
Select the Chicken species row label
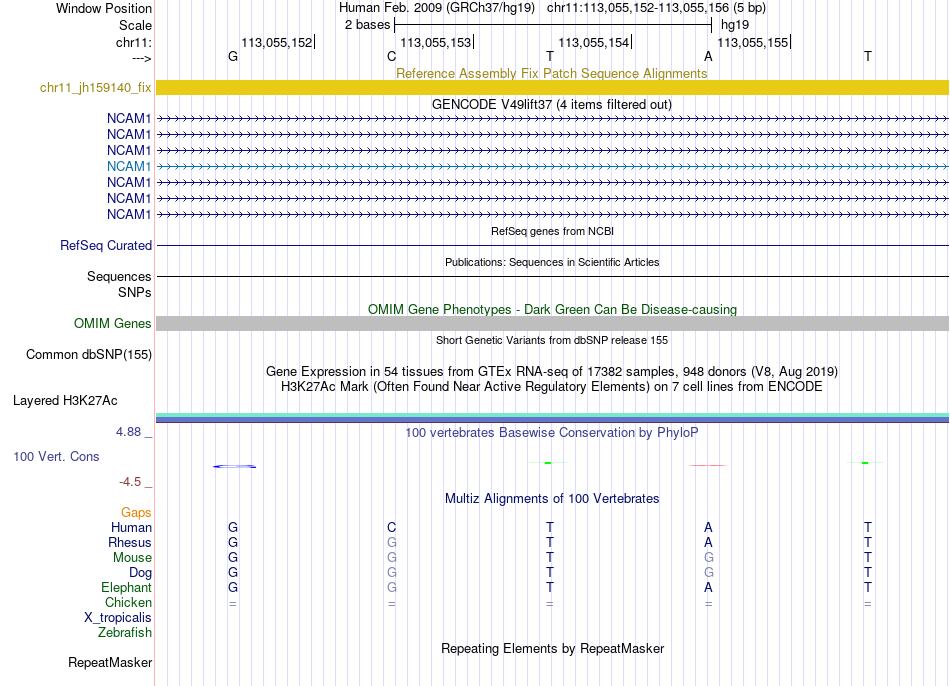128,602
